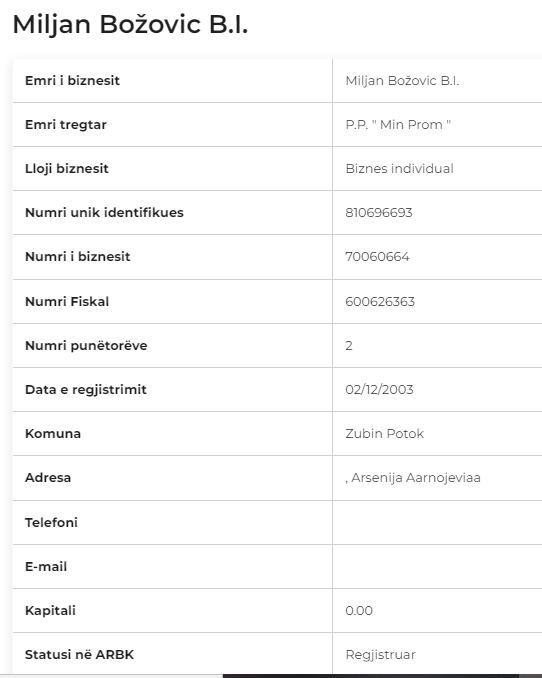
Task: Click the trade name value P.P. Min Prom
Action: coord(398,125)
